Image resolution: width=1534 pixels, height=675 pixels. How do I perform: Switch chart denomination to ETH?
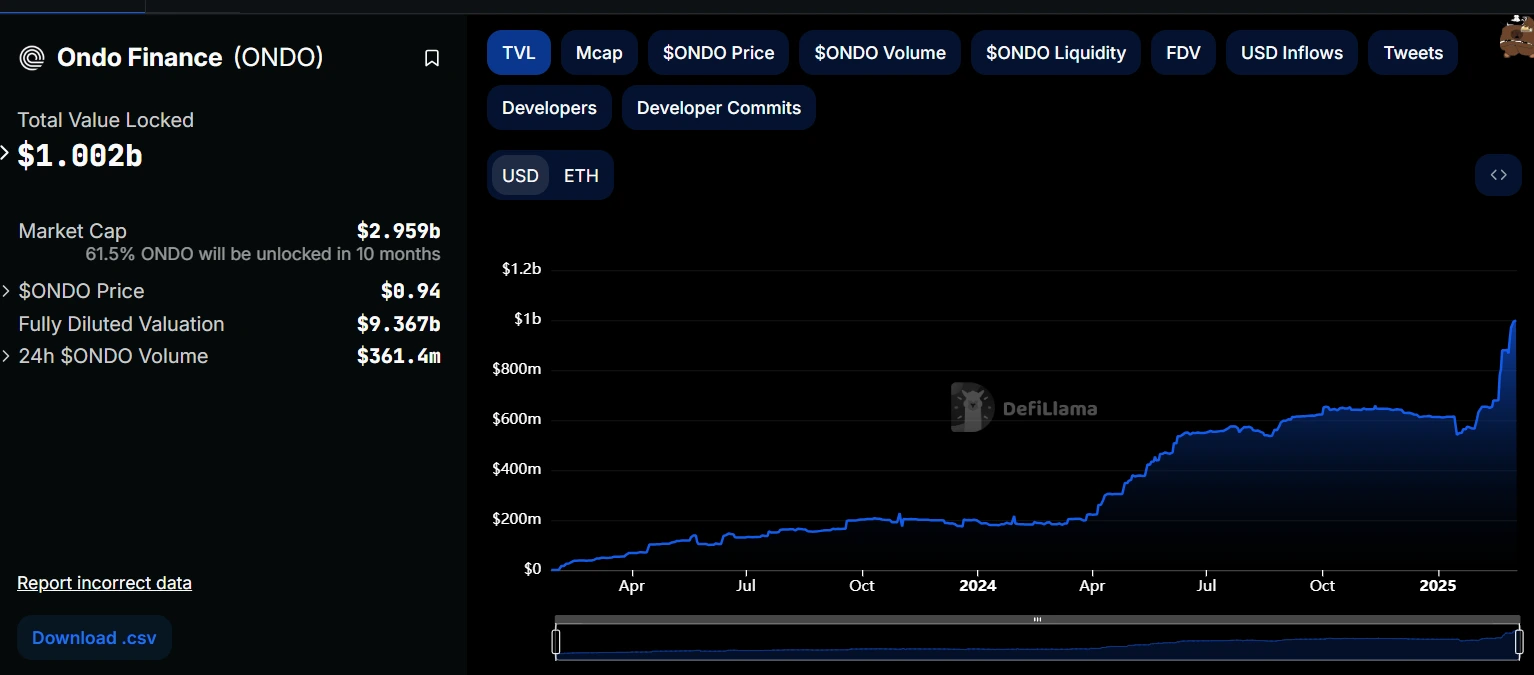[581, 176]
